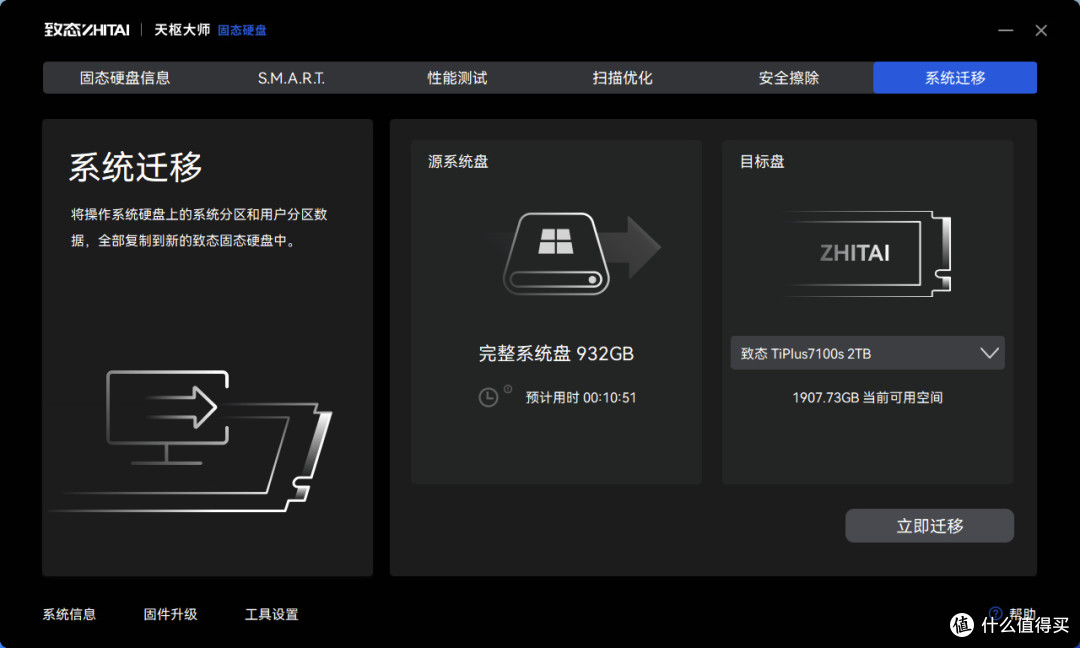Image resolution: width=1080 pixels, height=648 pixels.
Task: Click the ZHITAI target SSD image
Action: pyautogui.click(x=868, y=253)
